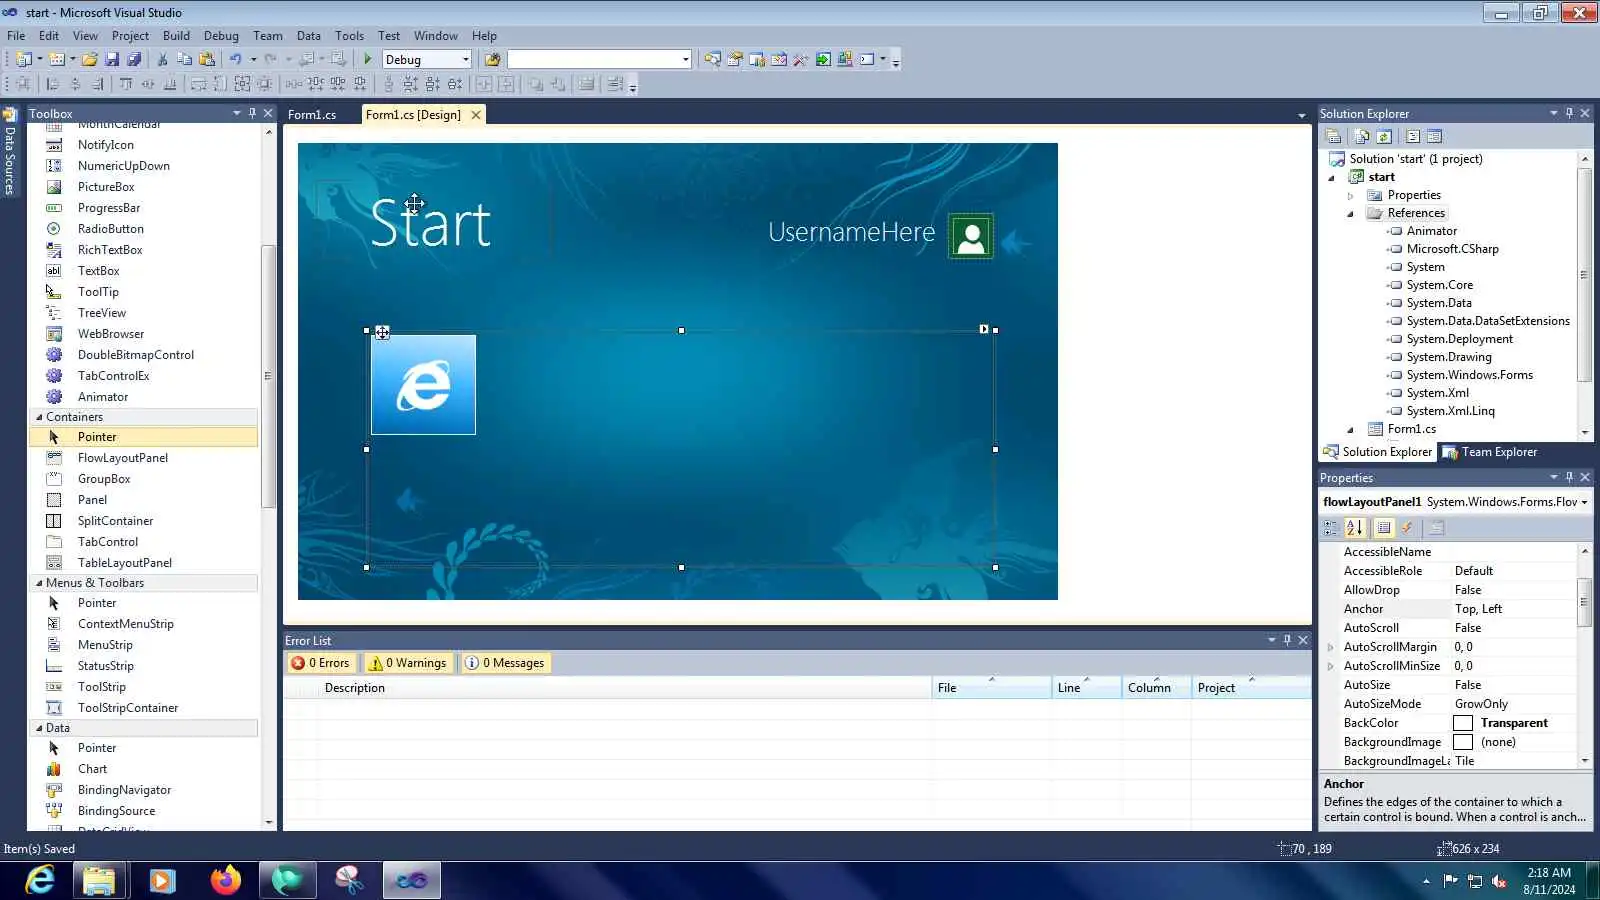Image resolution: width=1600 pixels, height=900 pixels.
Task: Click the Open File folder icon
Action: (x=90, y=60)
